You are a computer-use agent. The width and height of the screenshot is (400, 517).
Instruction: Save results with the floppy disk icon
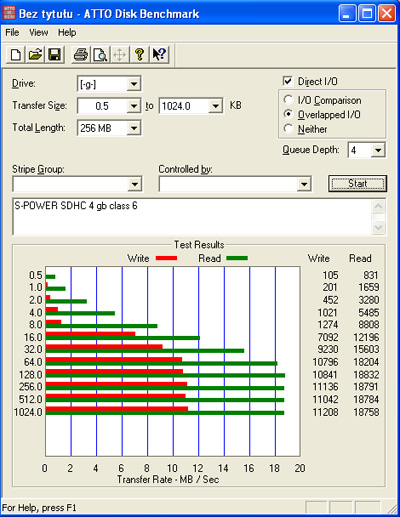[x=55, y=55]
